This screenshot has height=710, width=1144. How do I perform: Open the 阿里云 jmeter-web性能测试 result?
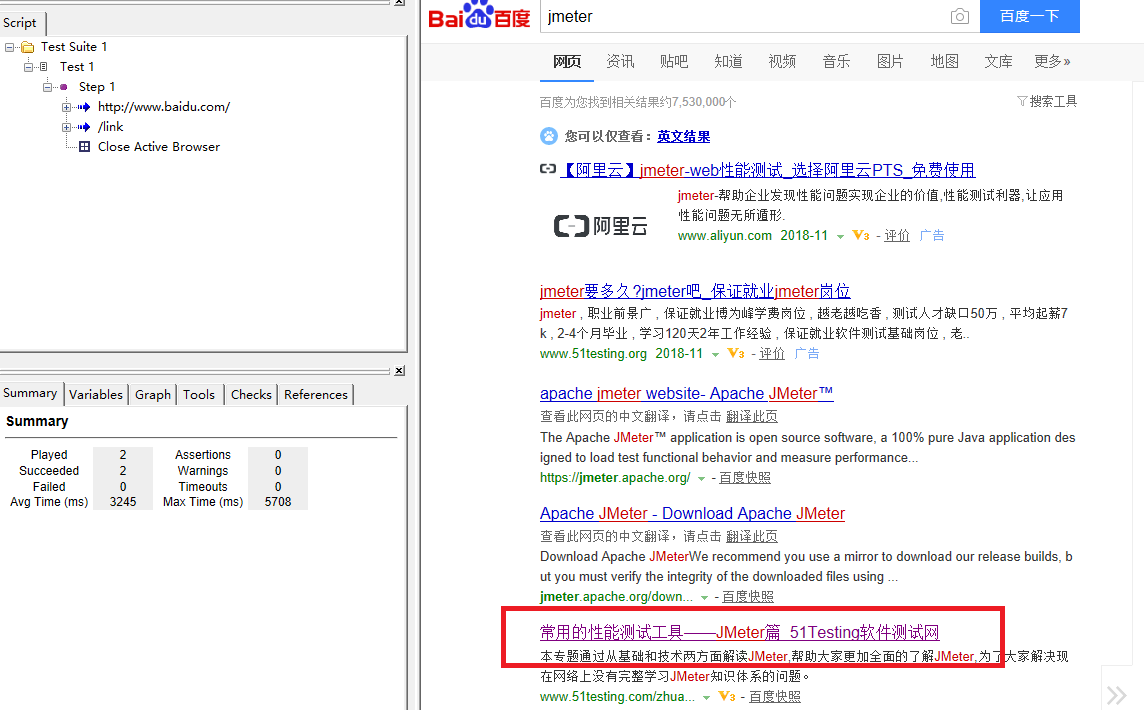tap(768, 170)
